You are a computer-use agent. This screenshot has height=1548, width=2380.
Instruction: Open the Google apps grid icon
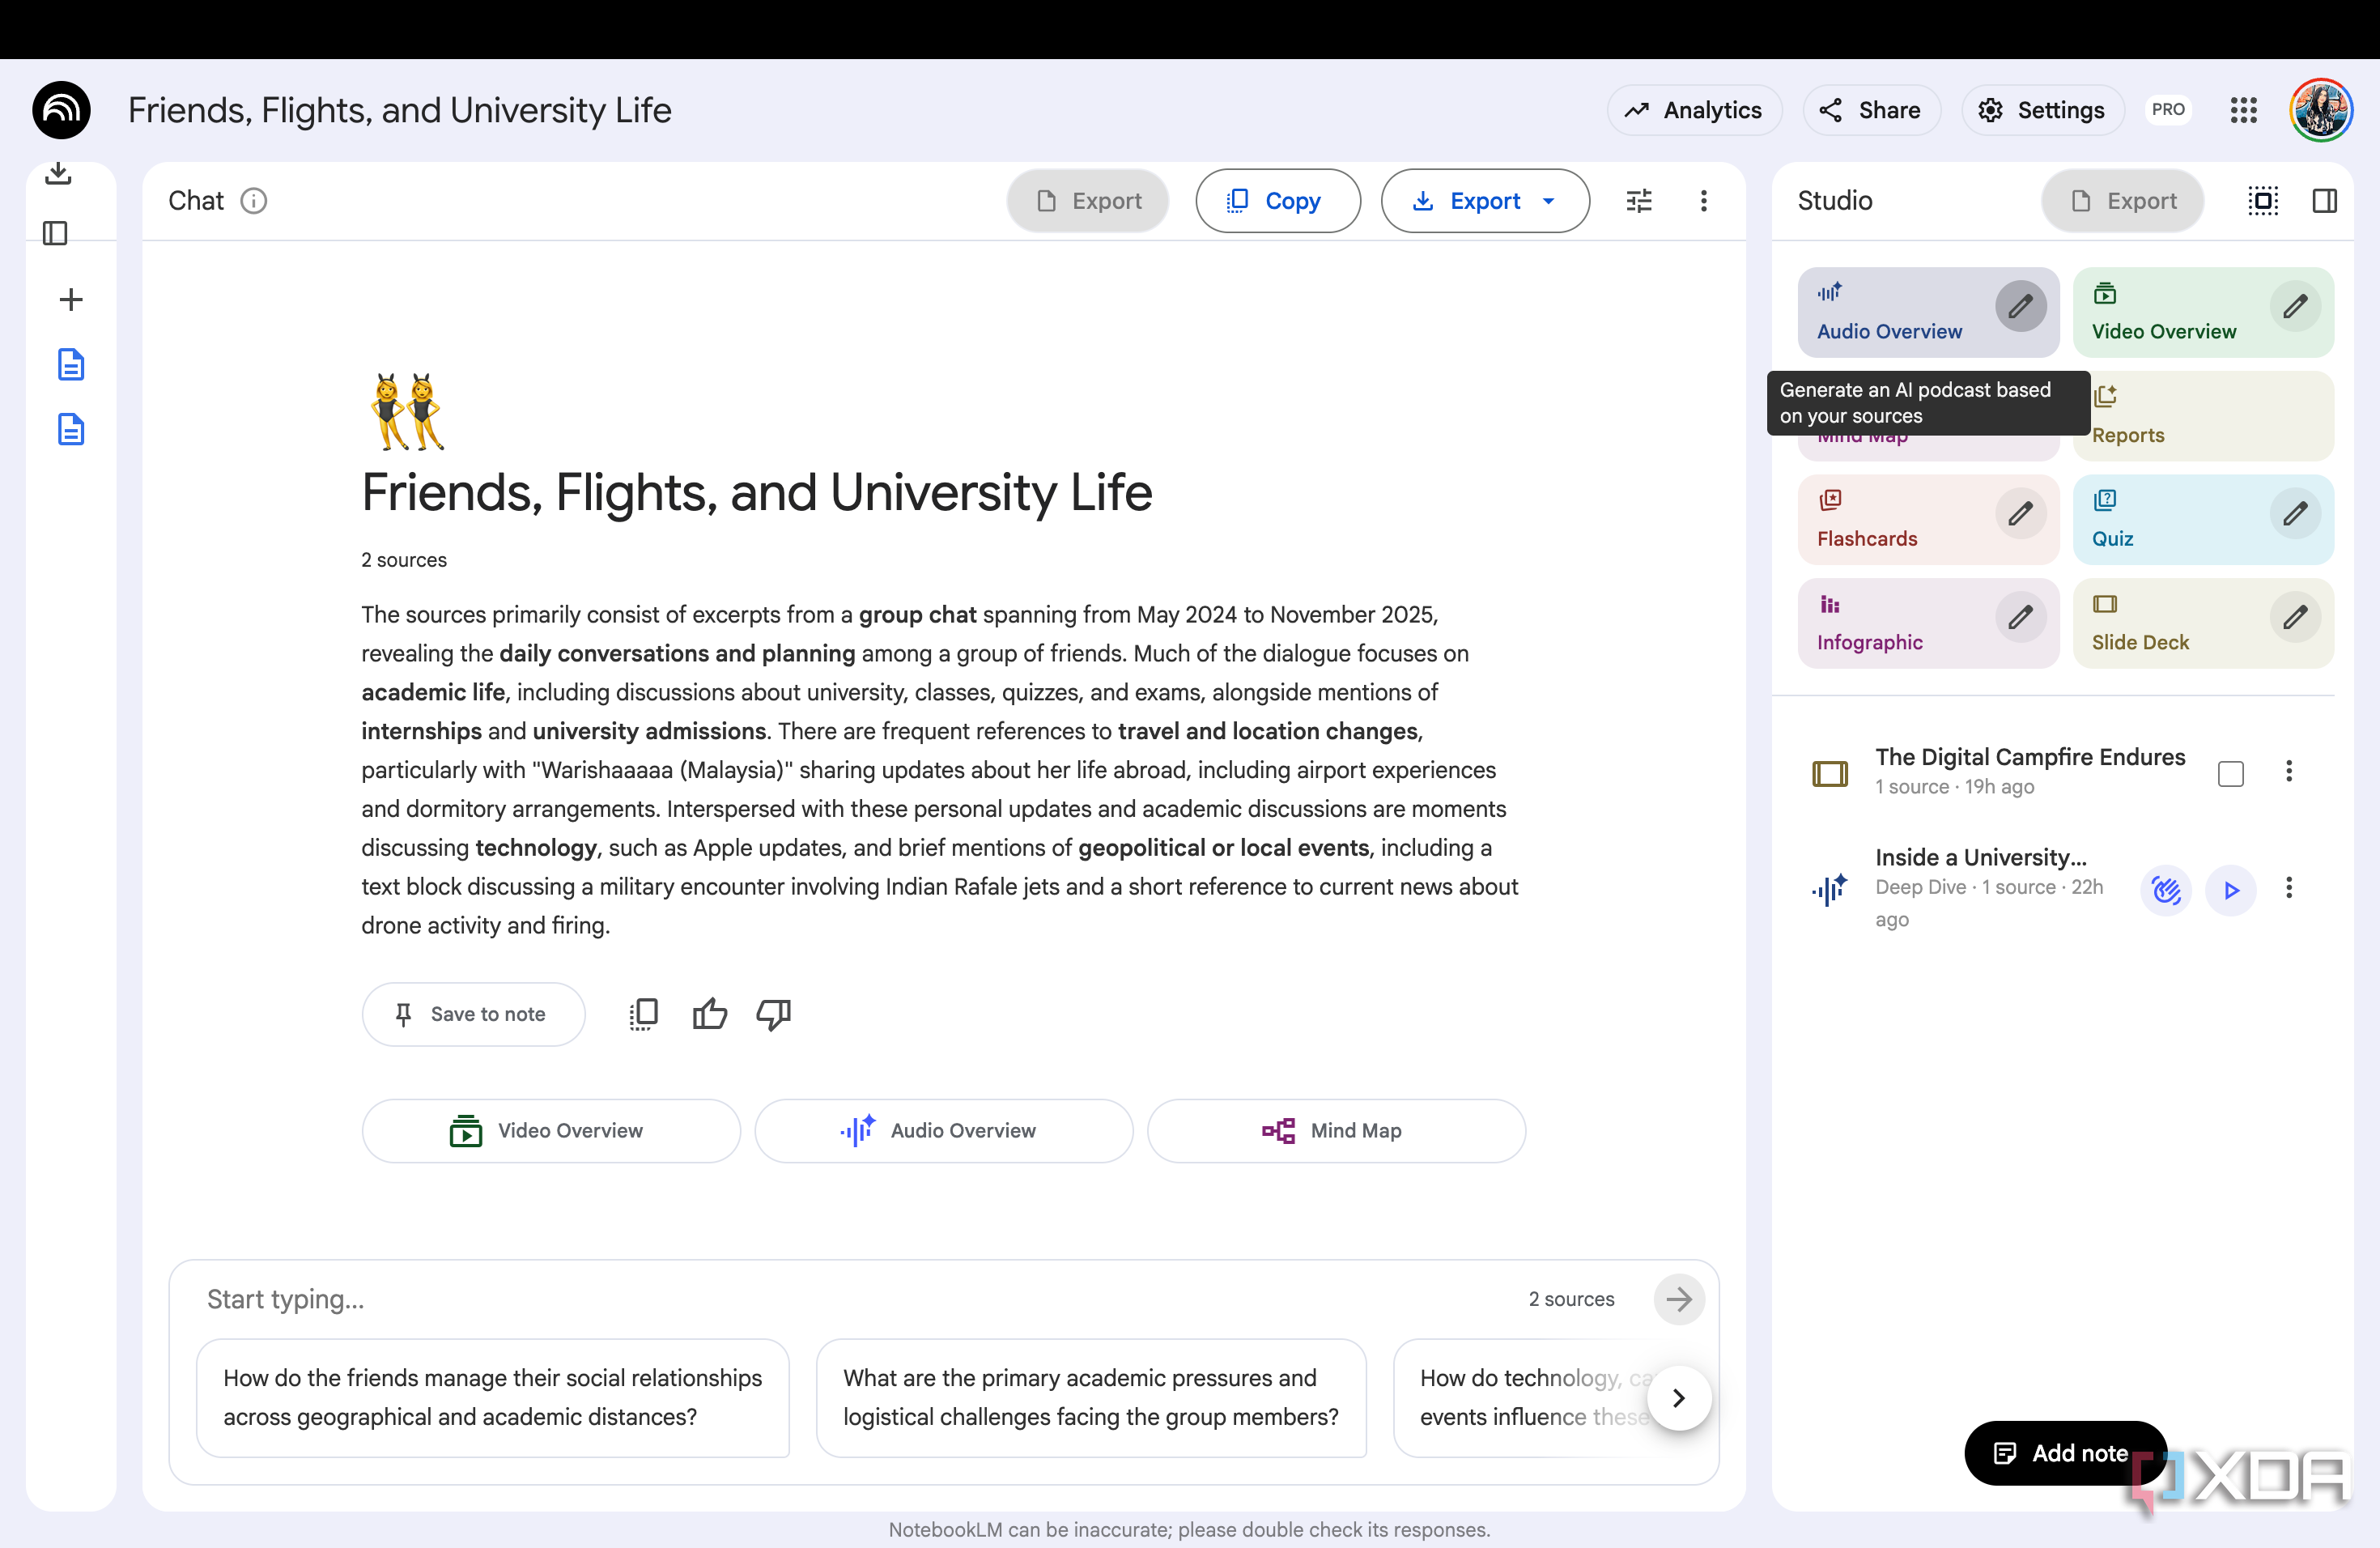coord(2243,110)
